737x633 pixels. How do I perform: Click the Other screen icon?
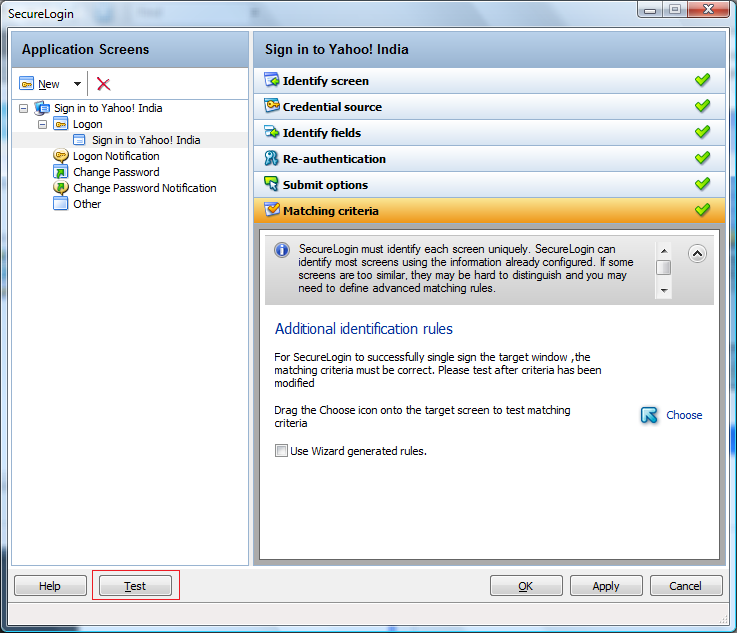(61, 204)
